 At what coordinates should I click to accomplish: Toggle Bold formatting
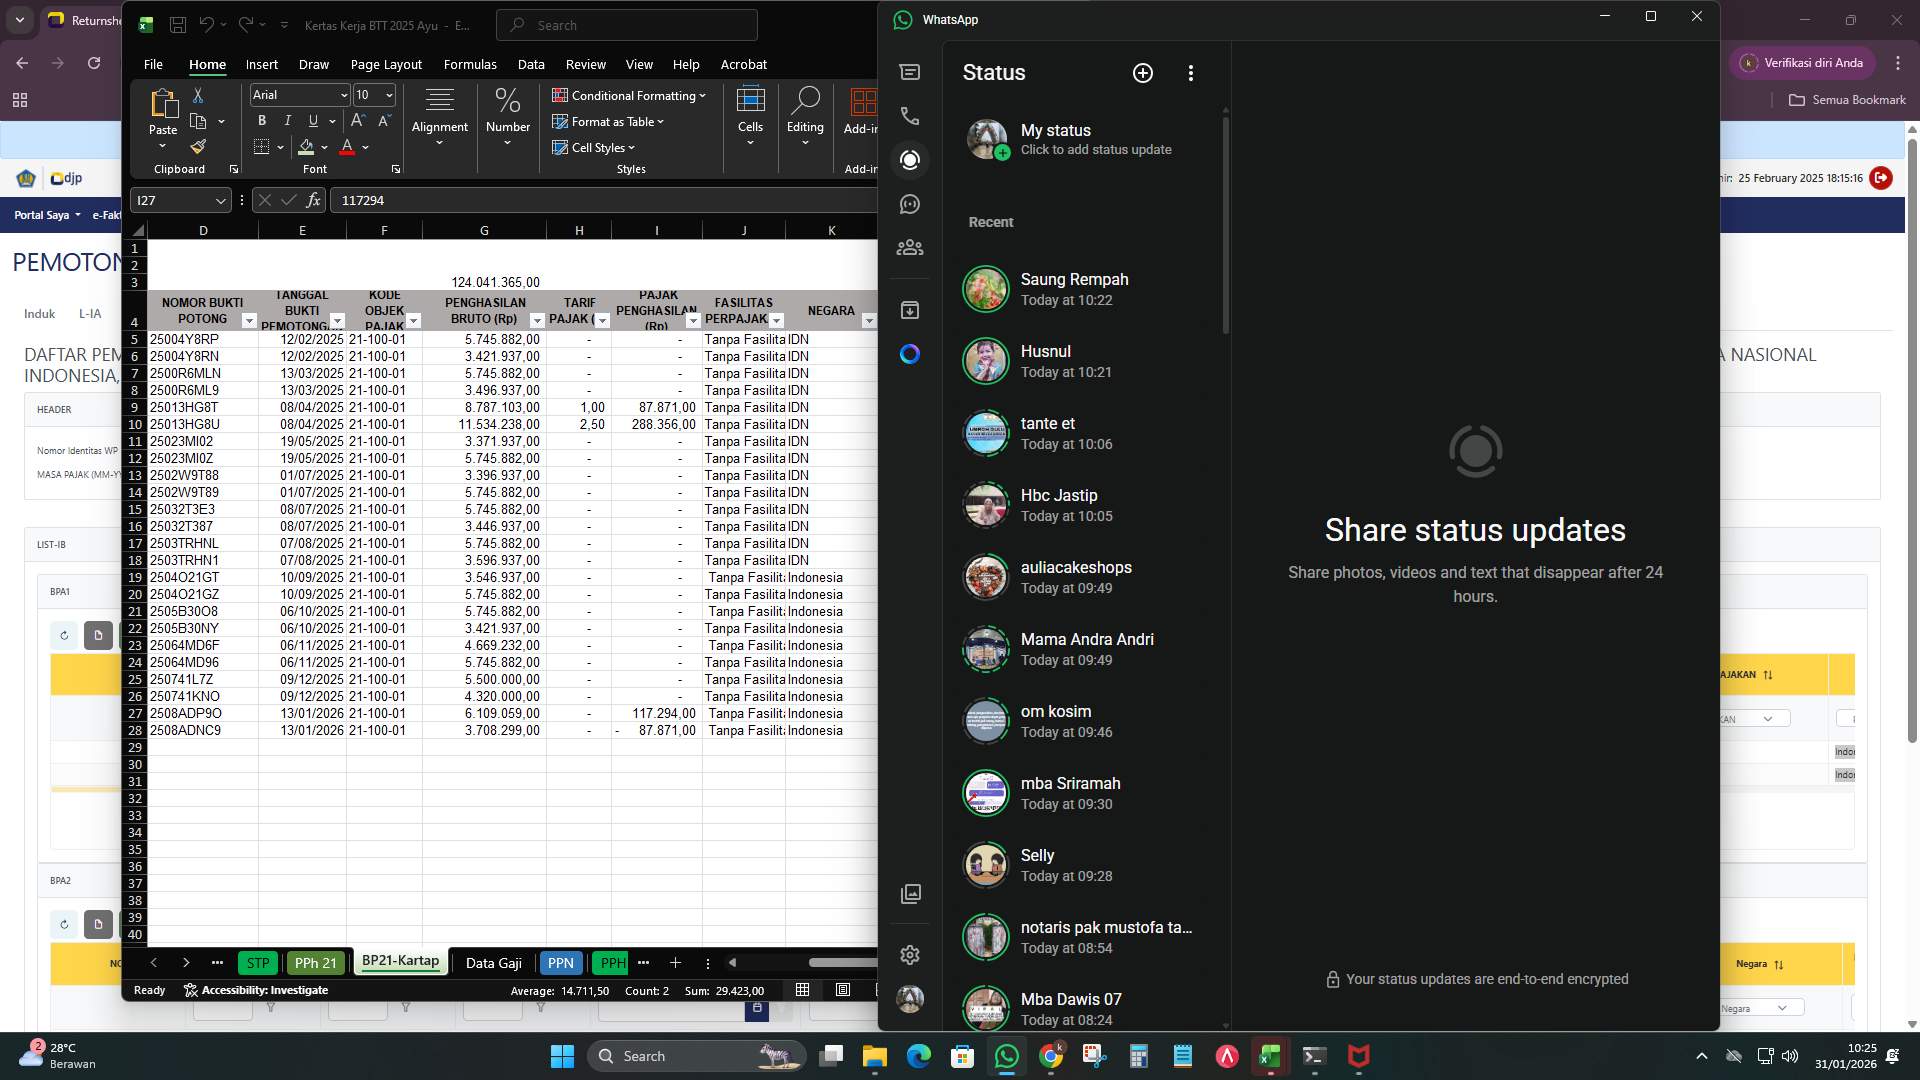click(x=261, y=120)
